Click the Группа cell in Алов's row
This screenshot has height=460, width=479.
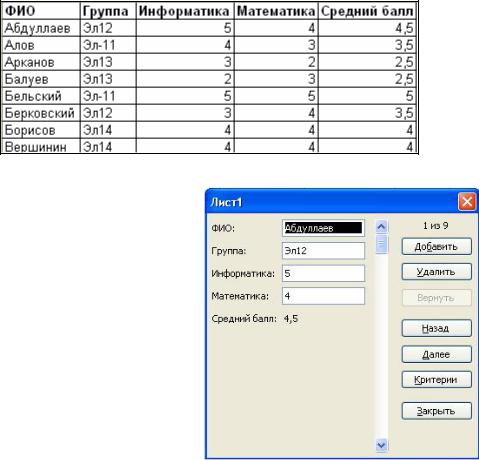pyautogui.click(x=108, y=45)
